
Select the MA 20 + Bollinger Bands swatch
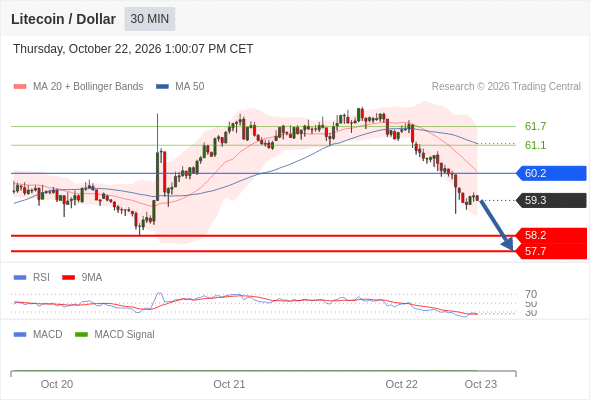(x=20, y=87)
